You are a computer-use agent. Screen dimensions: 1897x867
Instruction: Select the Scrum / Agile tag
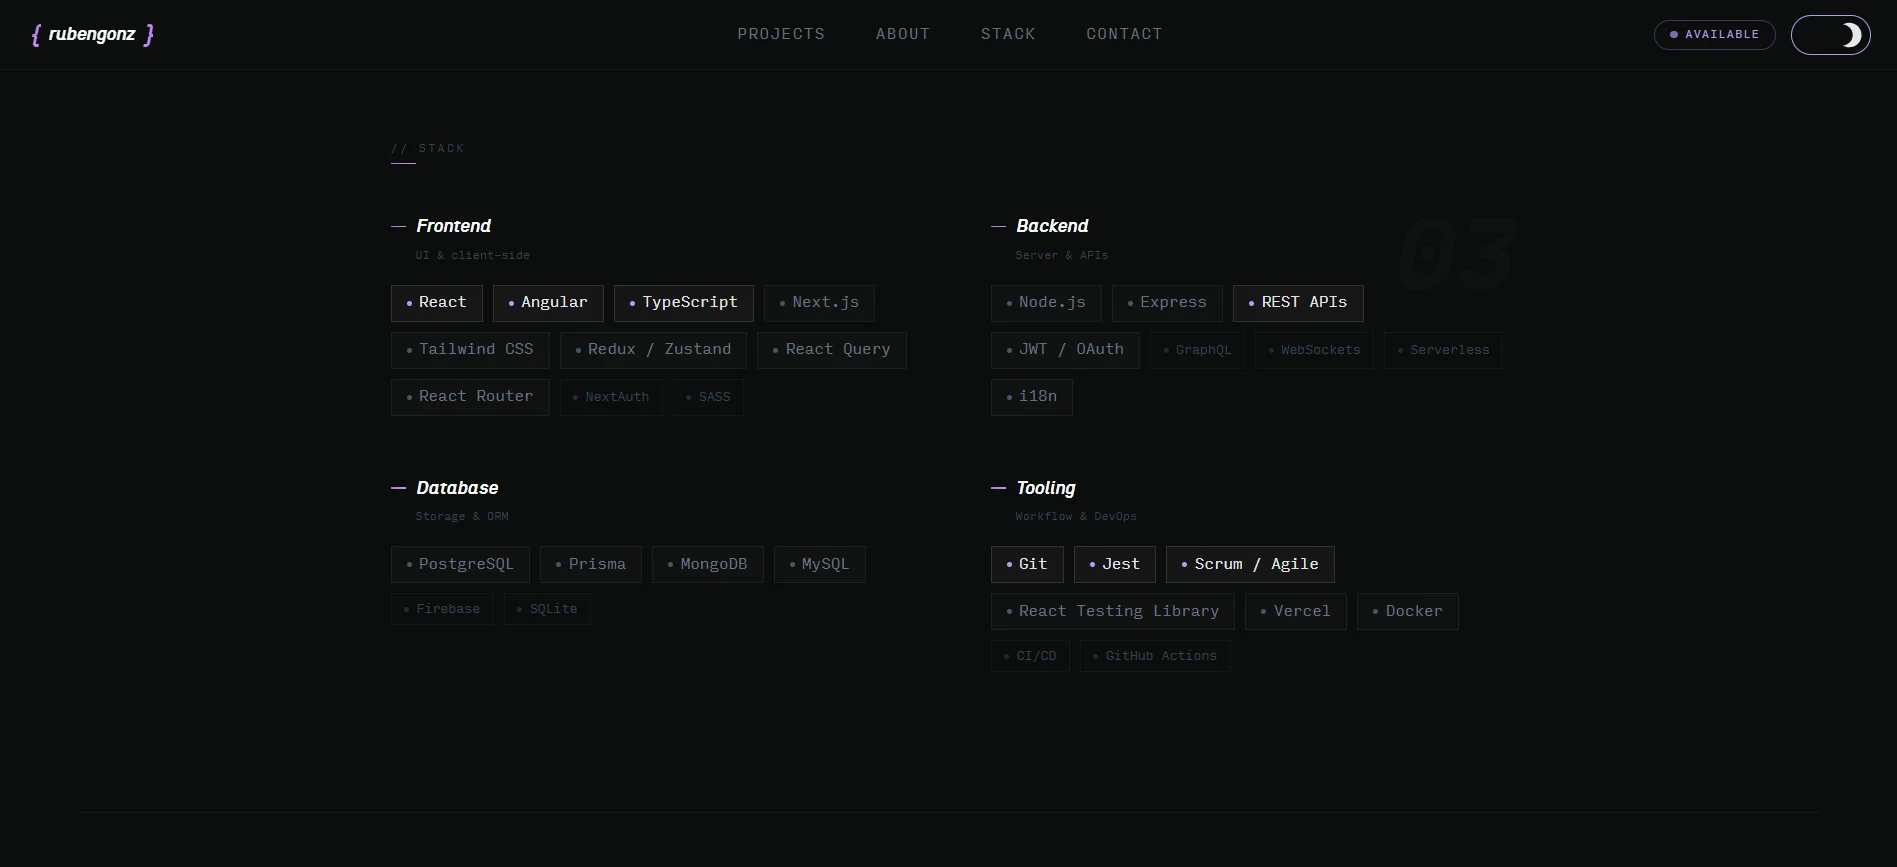click(1250, 564)
